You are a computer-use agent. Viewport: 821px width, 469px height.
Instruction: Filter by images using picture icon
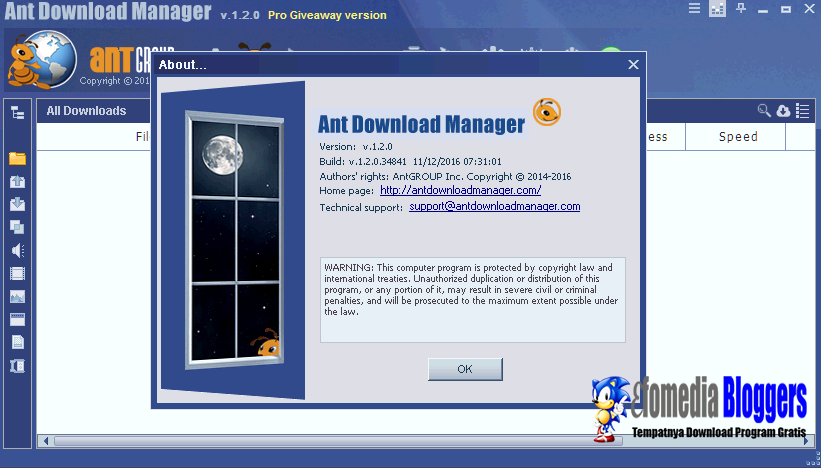click(x=17, y=297)
